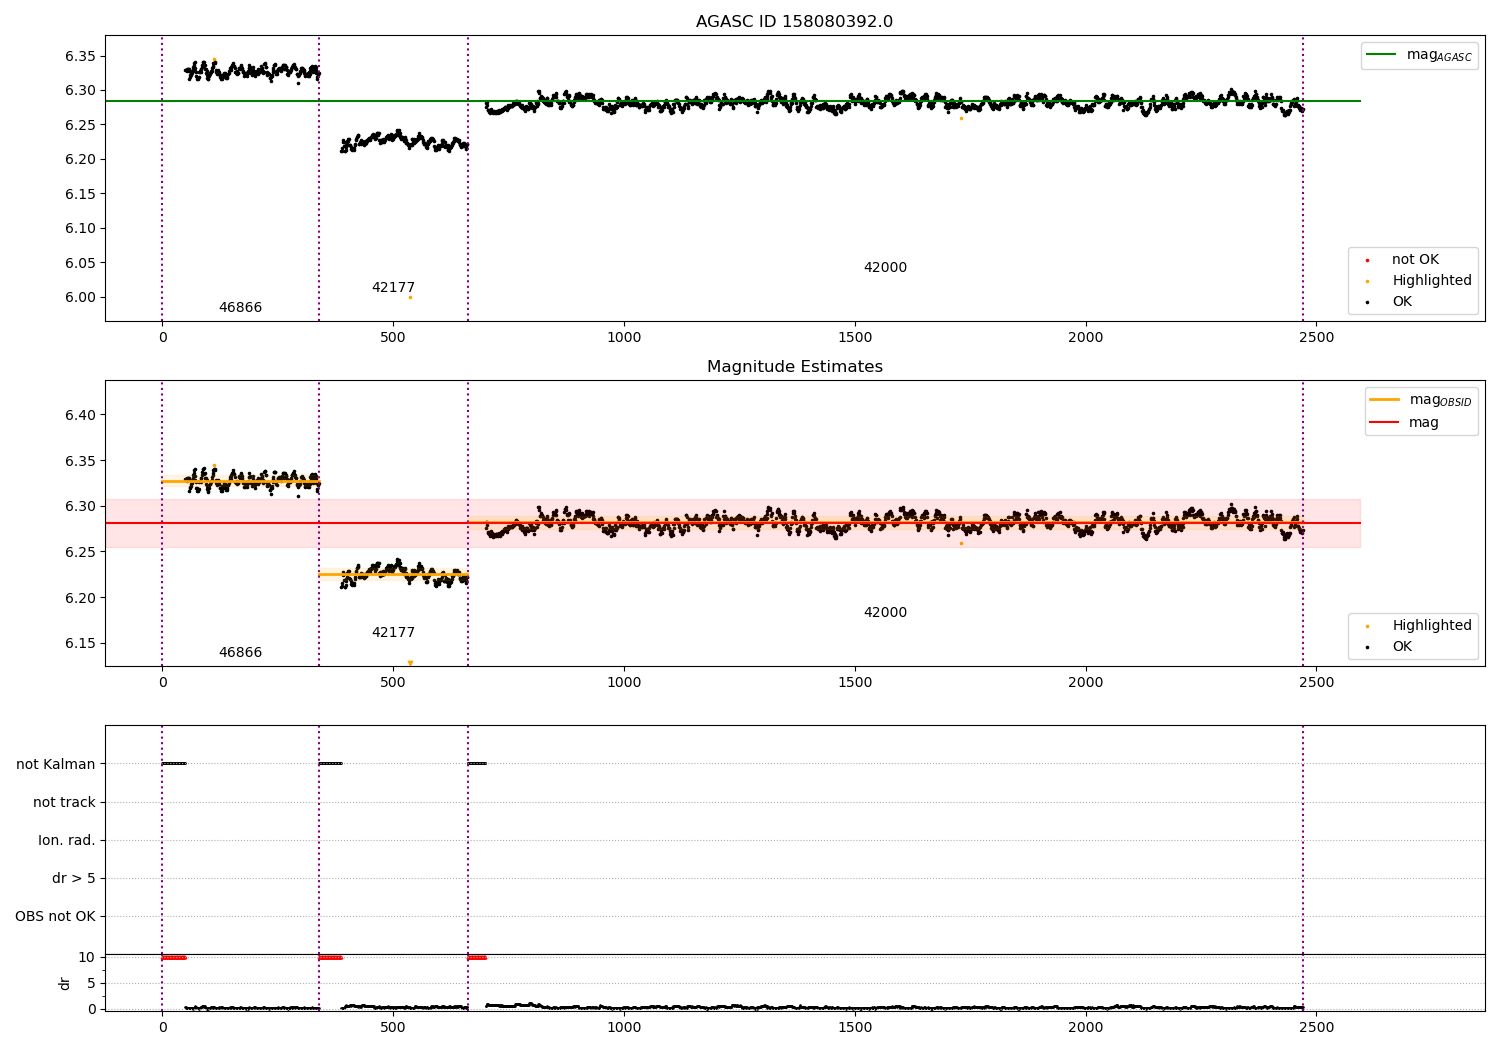Select "6.25" on the top plot's y-axis
The height and width of the screenshot is (1050, 1500).
pos(81,125)
